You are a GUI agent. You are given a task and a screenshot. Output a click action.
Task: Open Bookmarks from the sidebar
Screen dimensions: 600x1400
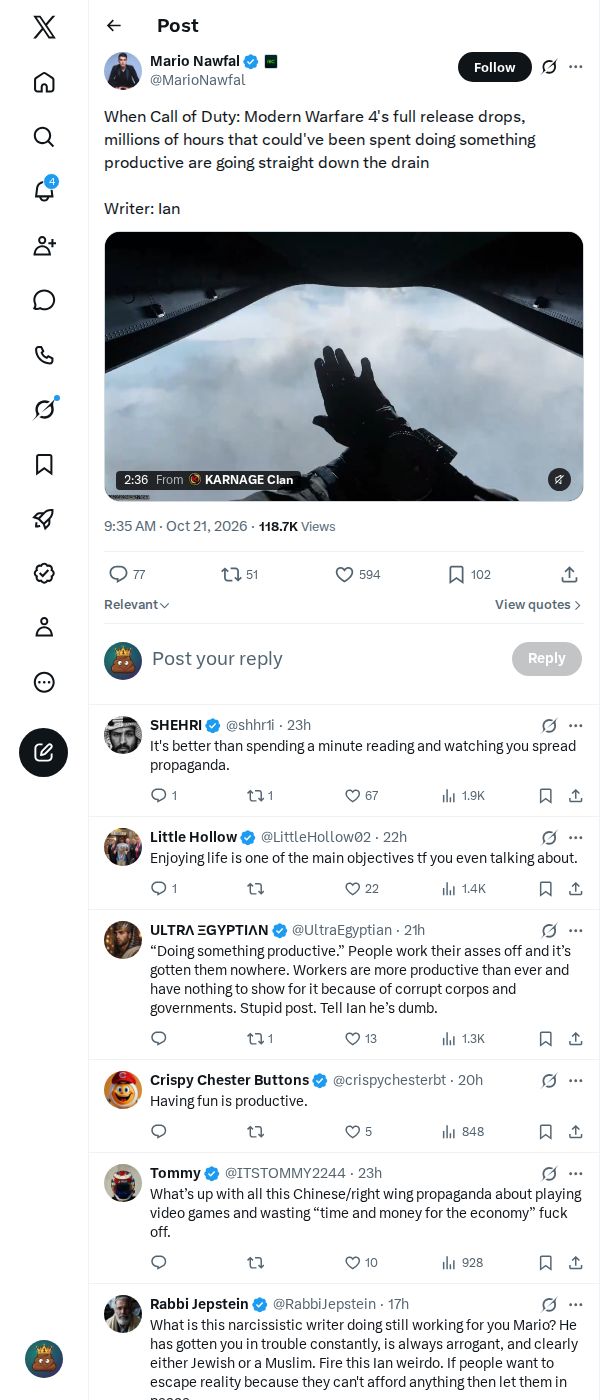coord(44,464)
